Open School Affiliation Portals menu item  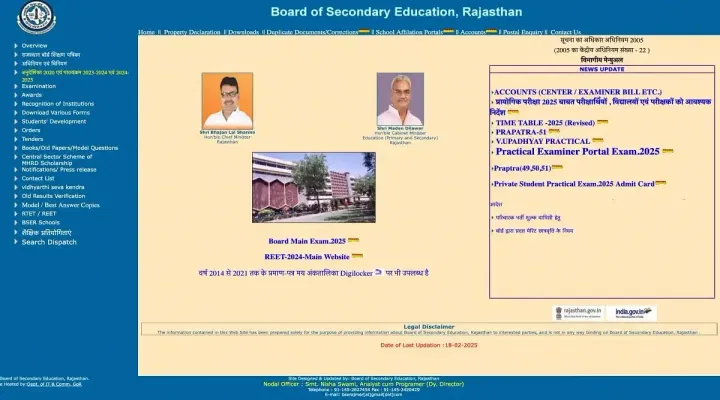click(409, 32)
